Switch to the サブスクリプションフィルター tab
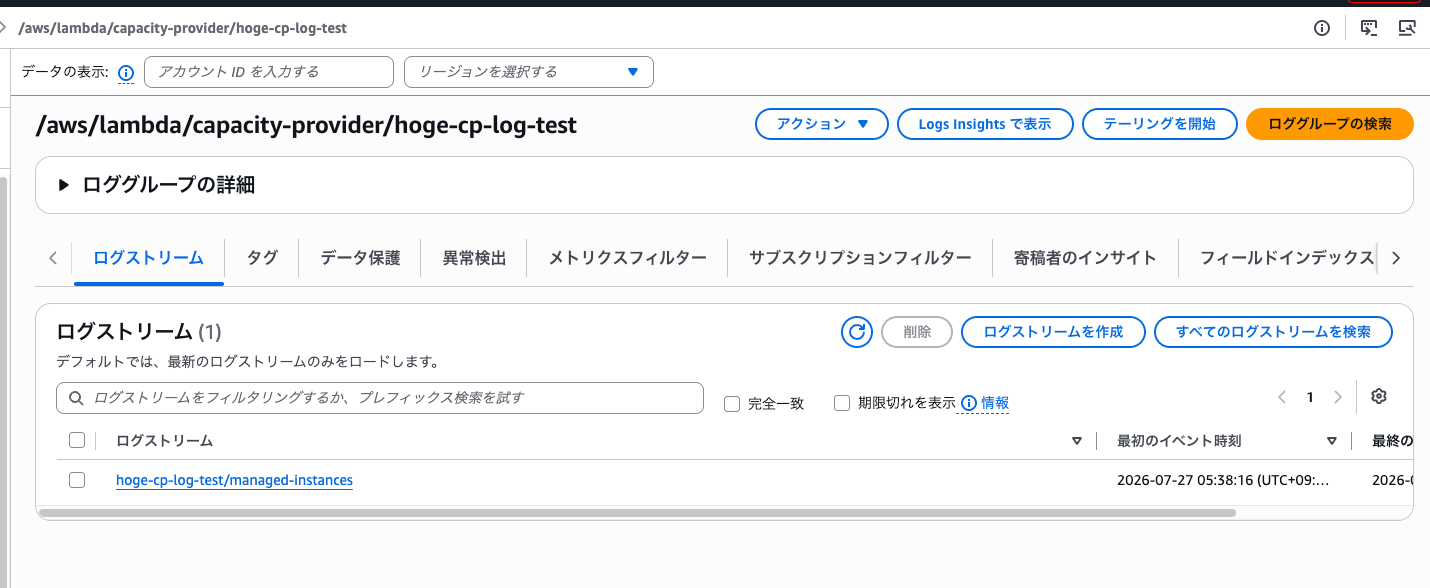1430x588 pixels. tap(860, 258)
